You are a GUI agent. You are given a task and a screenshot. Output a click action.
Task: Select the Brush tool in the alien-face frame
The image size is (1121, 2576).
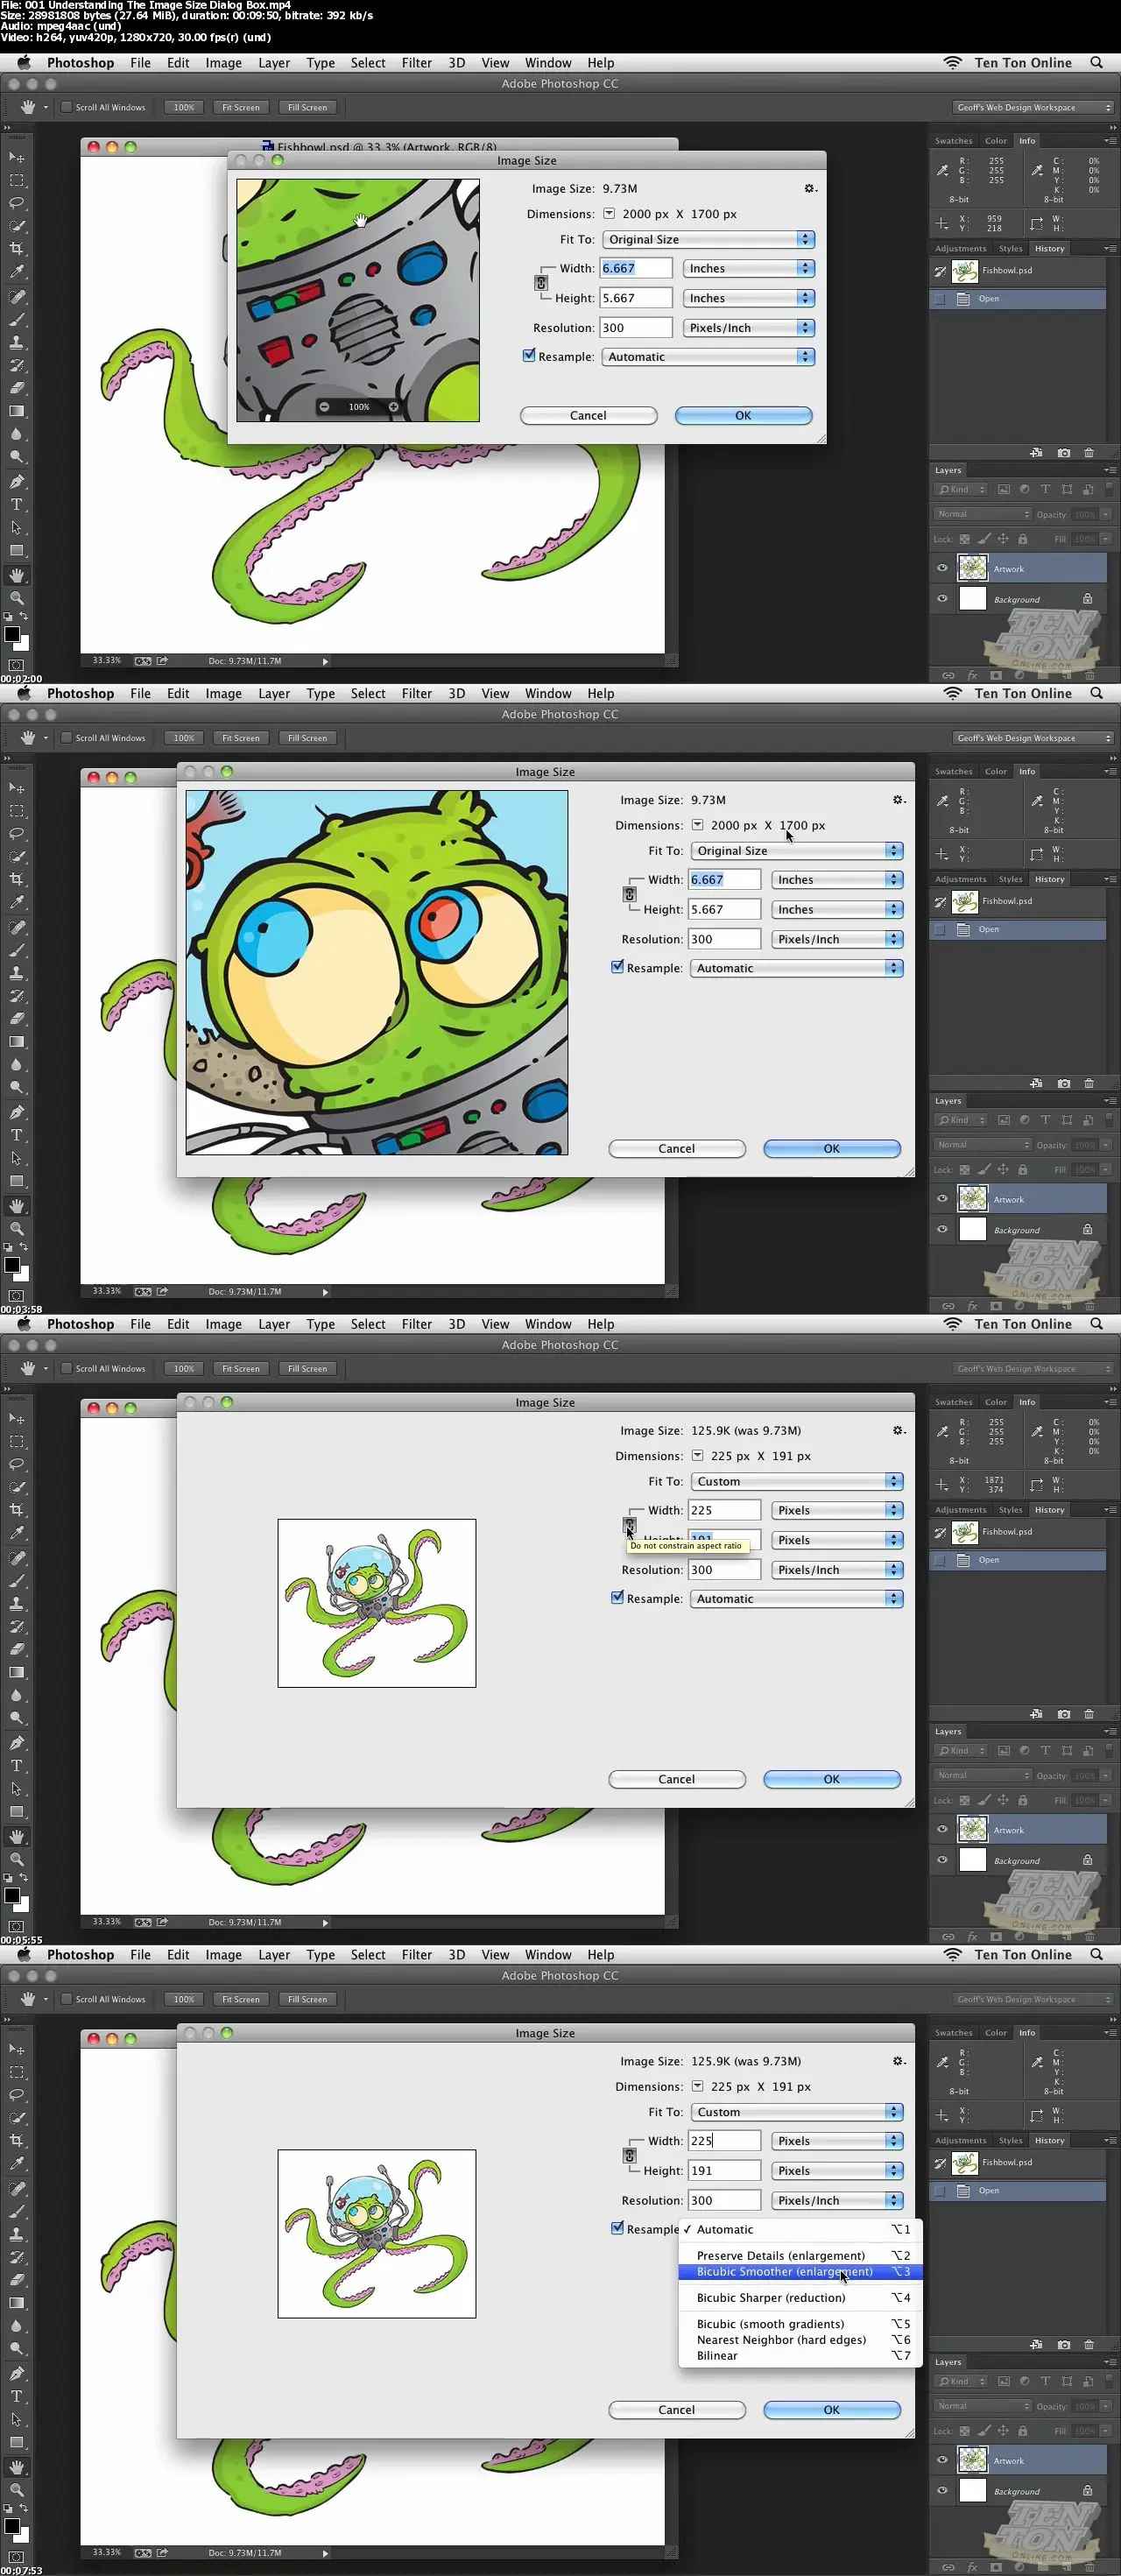pyautogui.click(x=17, y=950)
